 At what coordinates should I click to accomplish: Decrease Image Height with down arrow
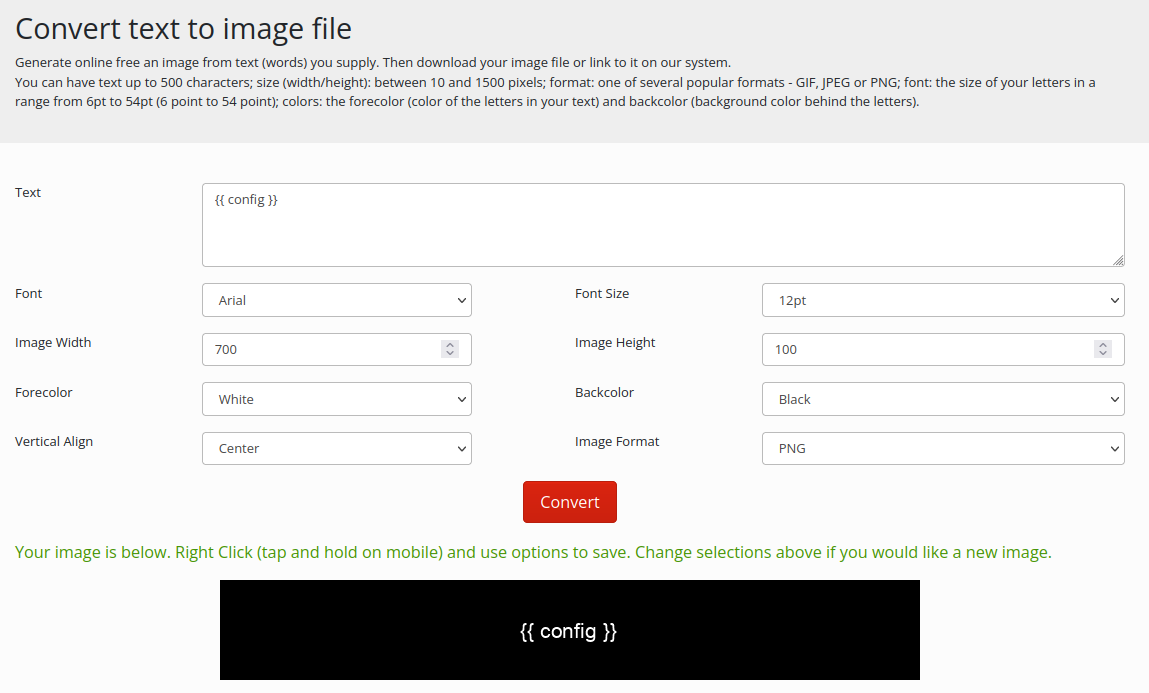(1103, 354)
